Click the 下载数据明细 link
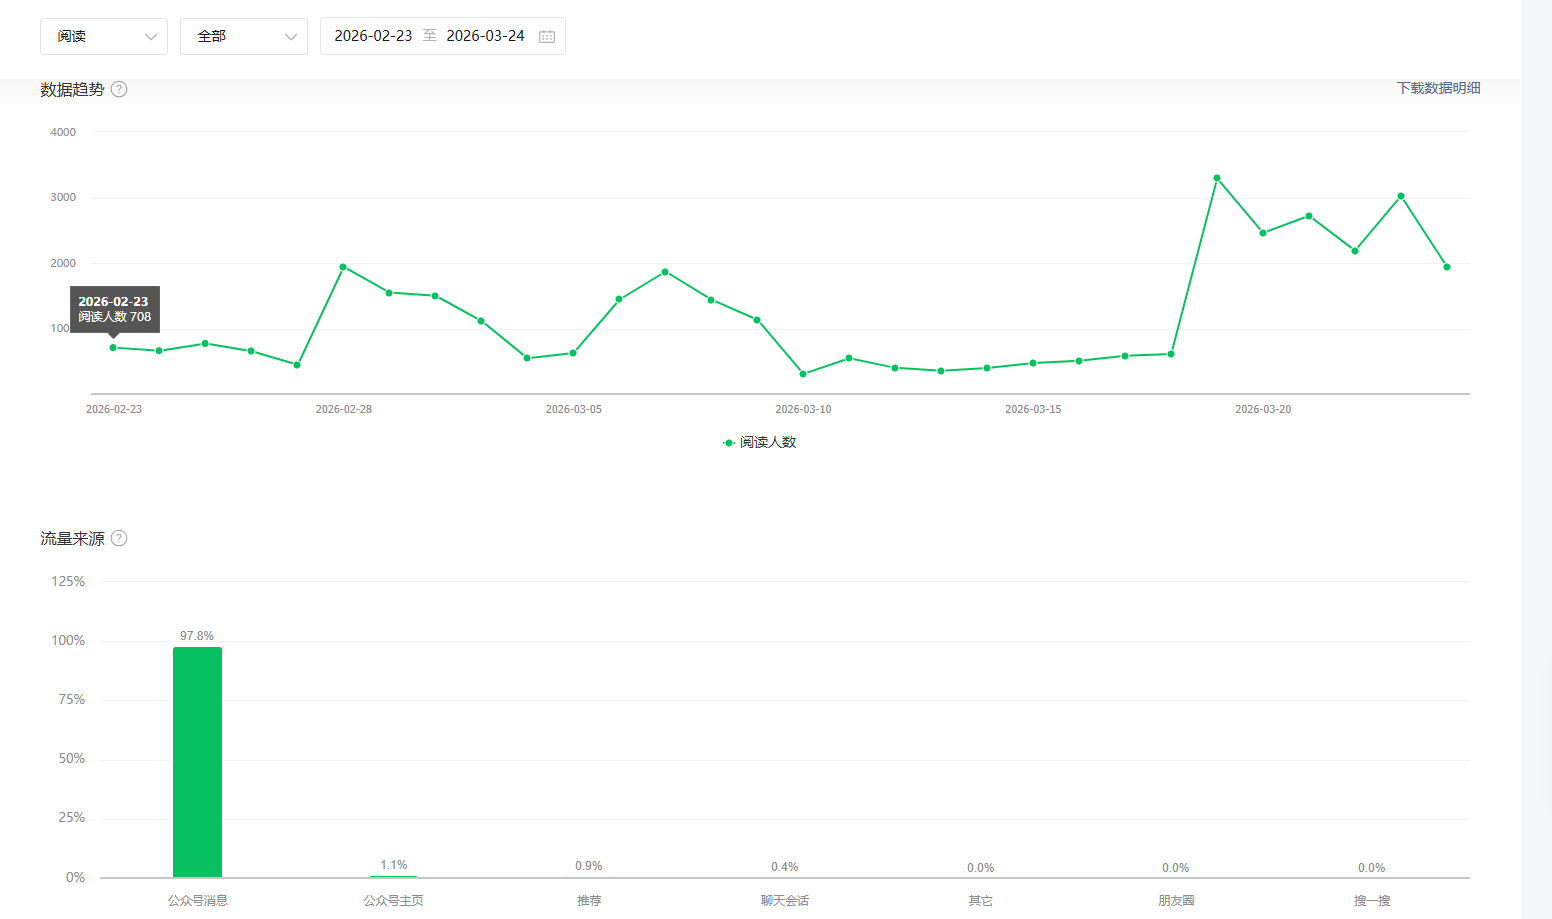 1438,88
